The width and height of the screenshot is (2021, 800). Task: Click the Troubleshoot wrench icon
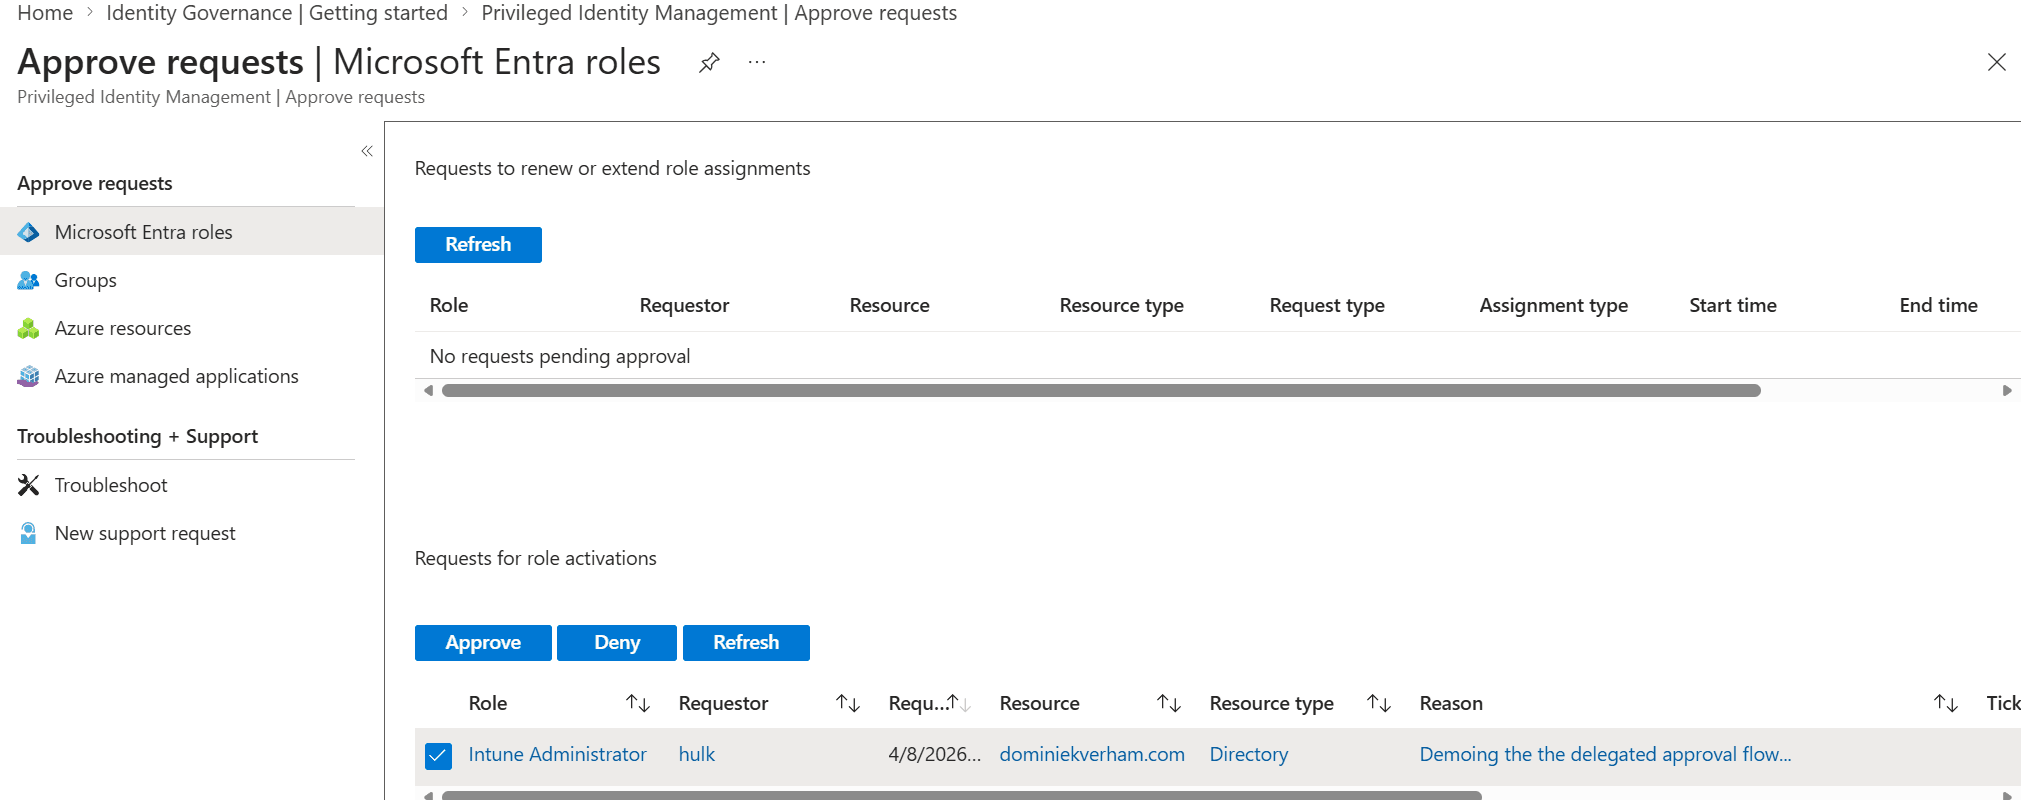(29, 485)
